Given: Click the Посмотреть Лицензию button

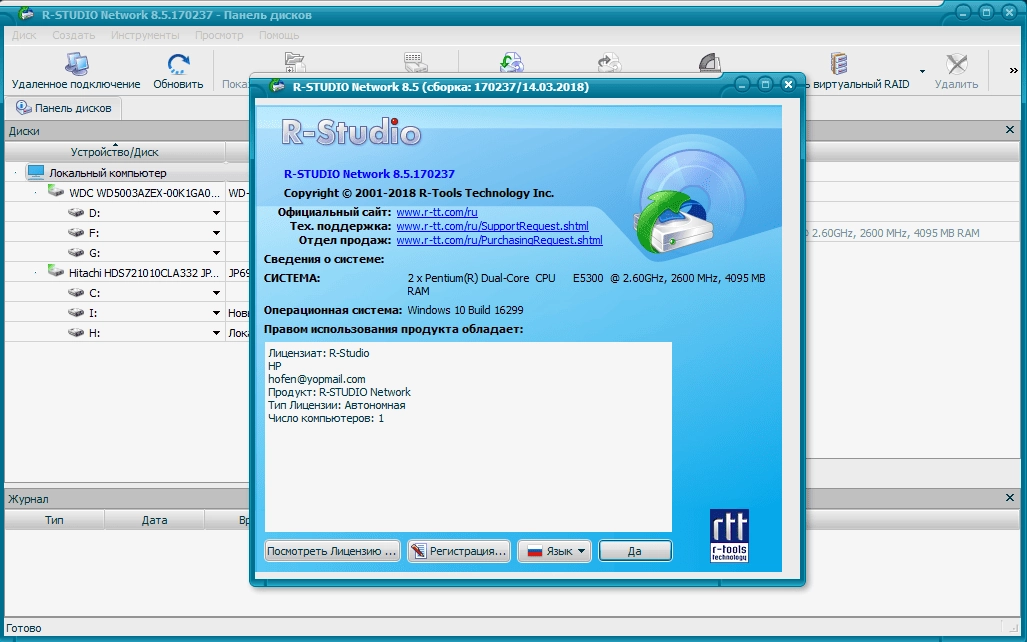Looking at the screenshot, I should pyautogui.click(x=332, y=551).
